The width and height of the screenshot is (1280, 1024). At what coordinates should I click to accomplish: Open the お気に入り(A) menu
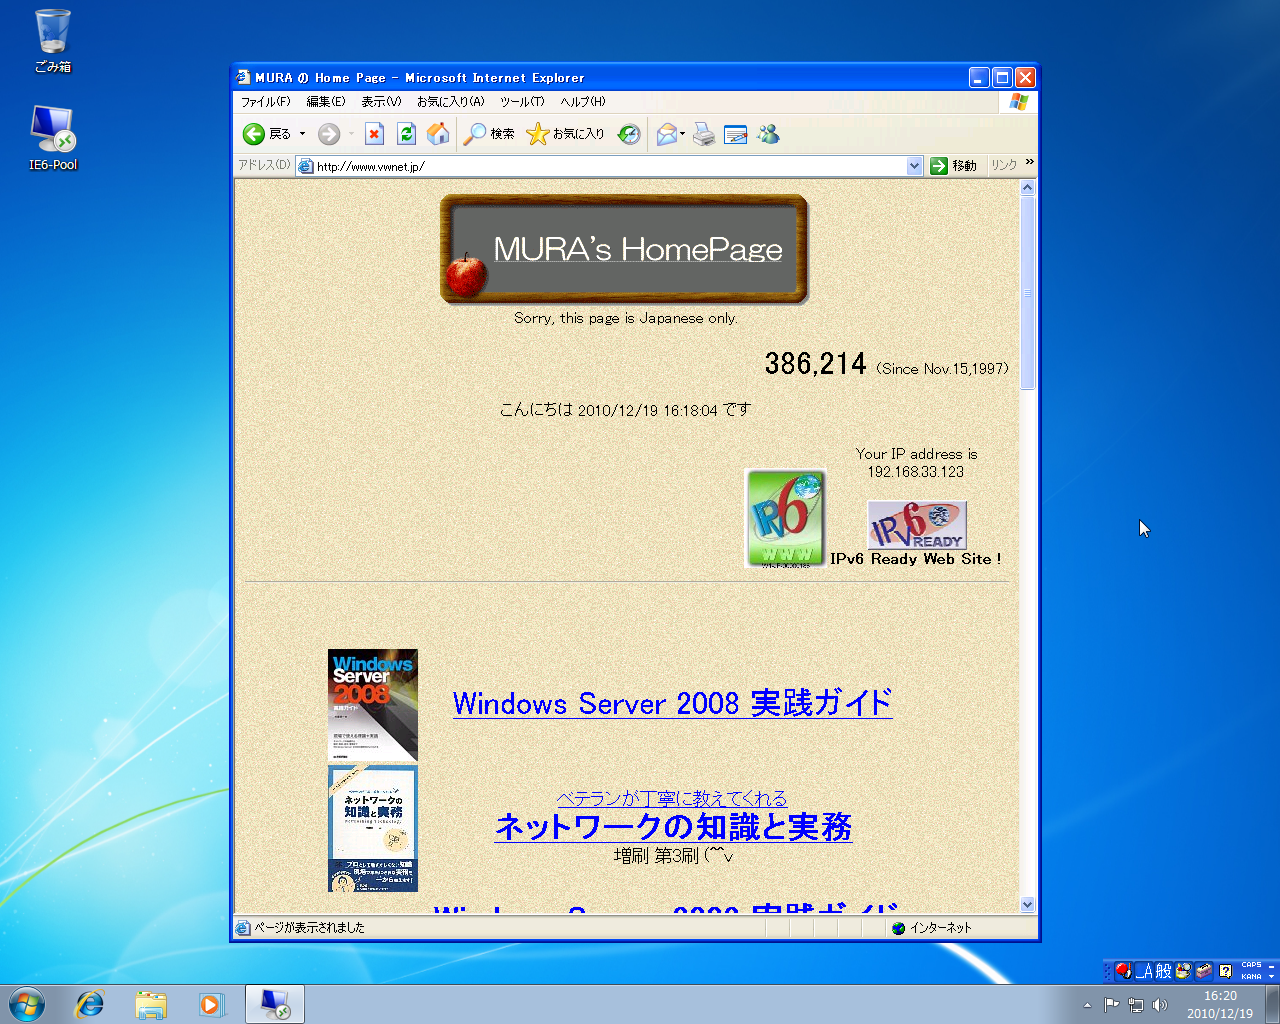[x=450, y=102]
